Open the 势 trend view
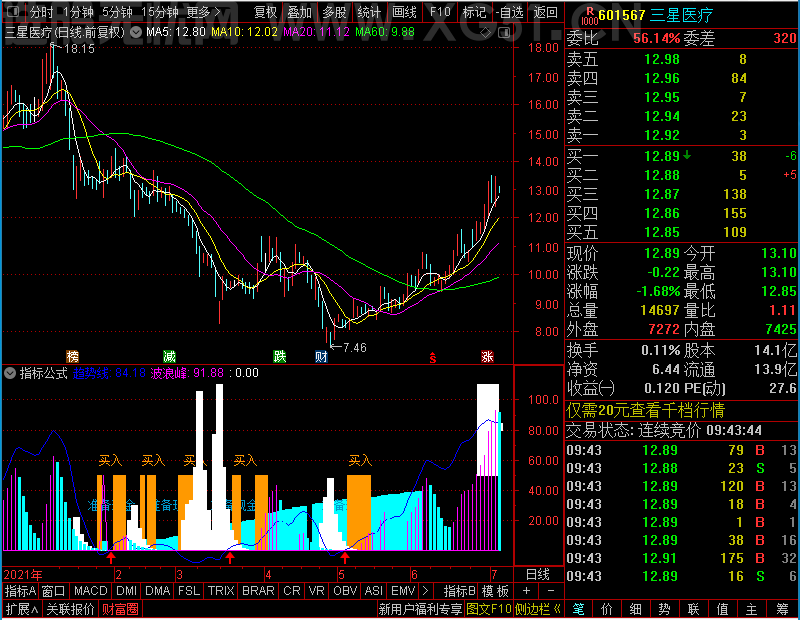The height and width of the screenshot is (620, 800). point(664,609)
